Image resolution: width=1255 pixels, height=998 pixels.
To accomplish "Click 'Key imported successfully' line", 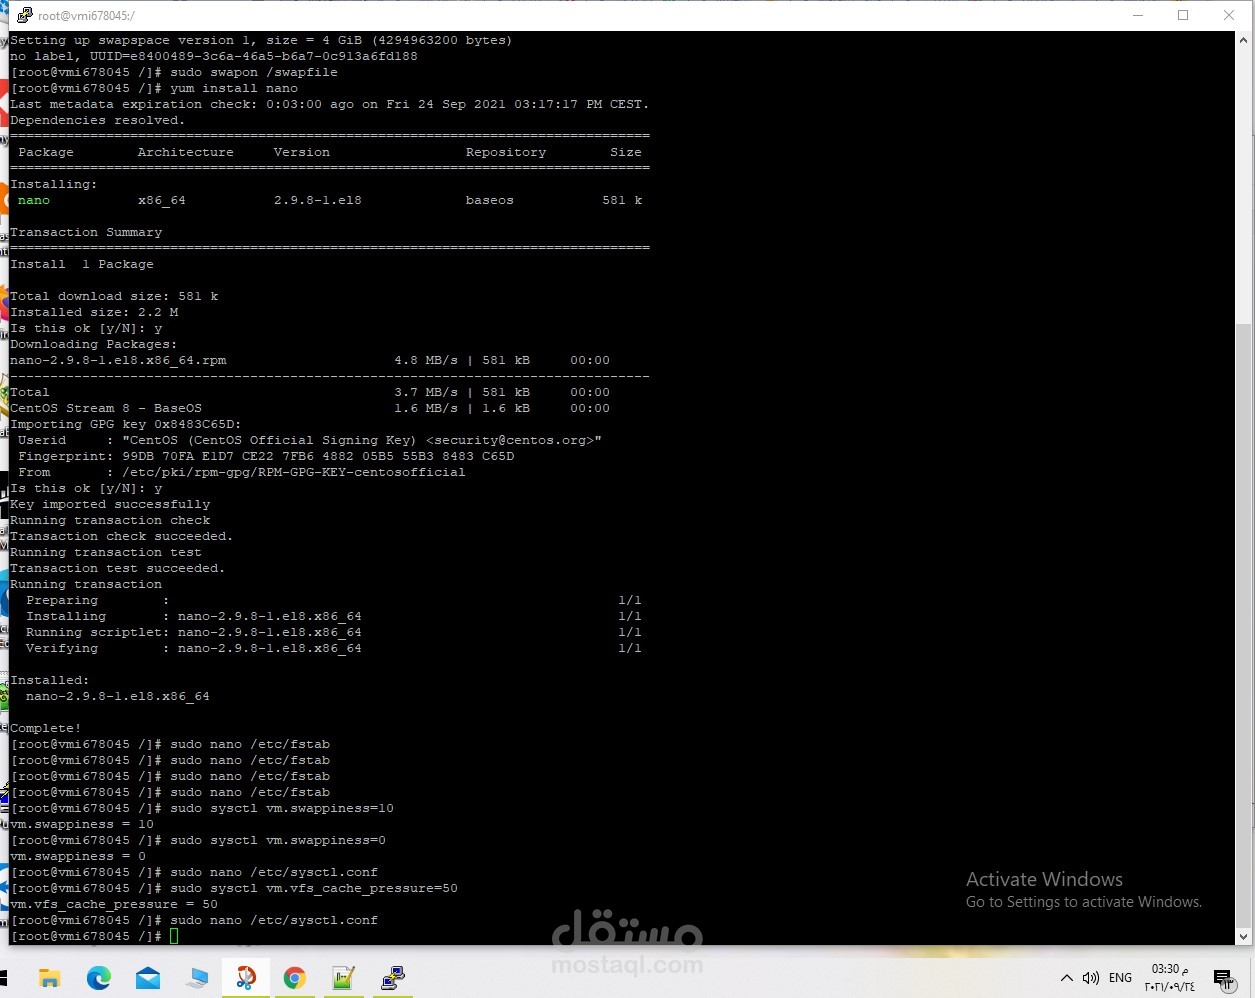I will click(x=110, y=504).
